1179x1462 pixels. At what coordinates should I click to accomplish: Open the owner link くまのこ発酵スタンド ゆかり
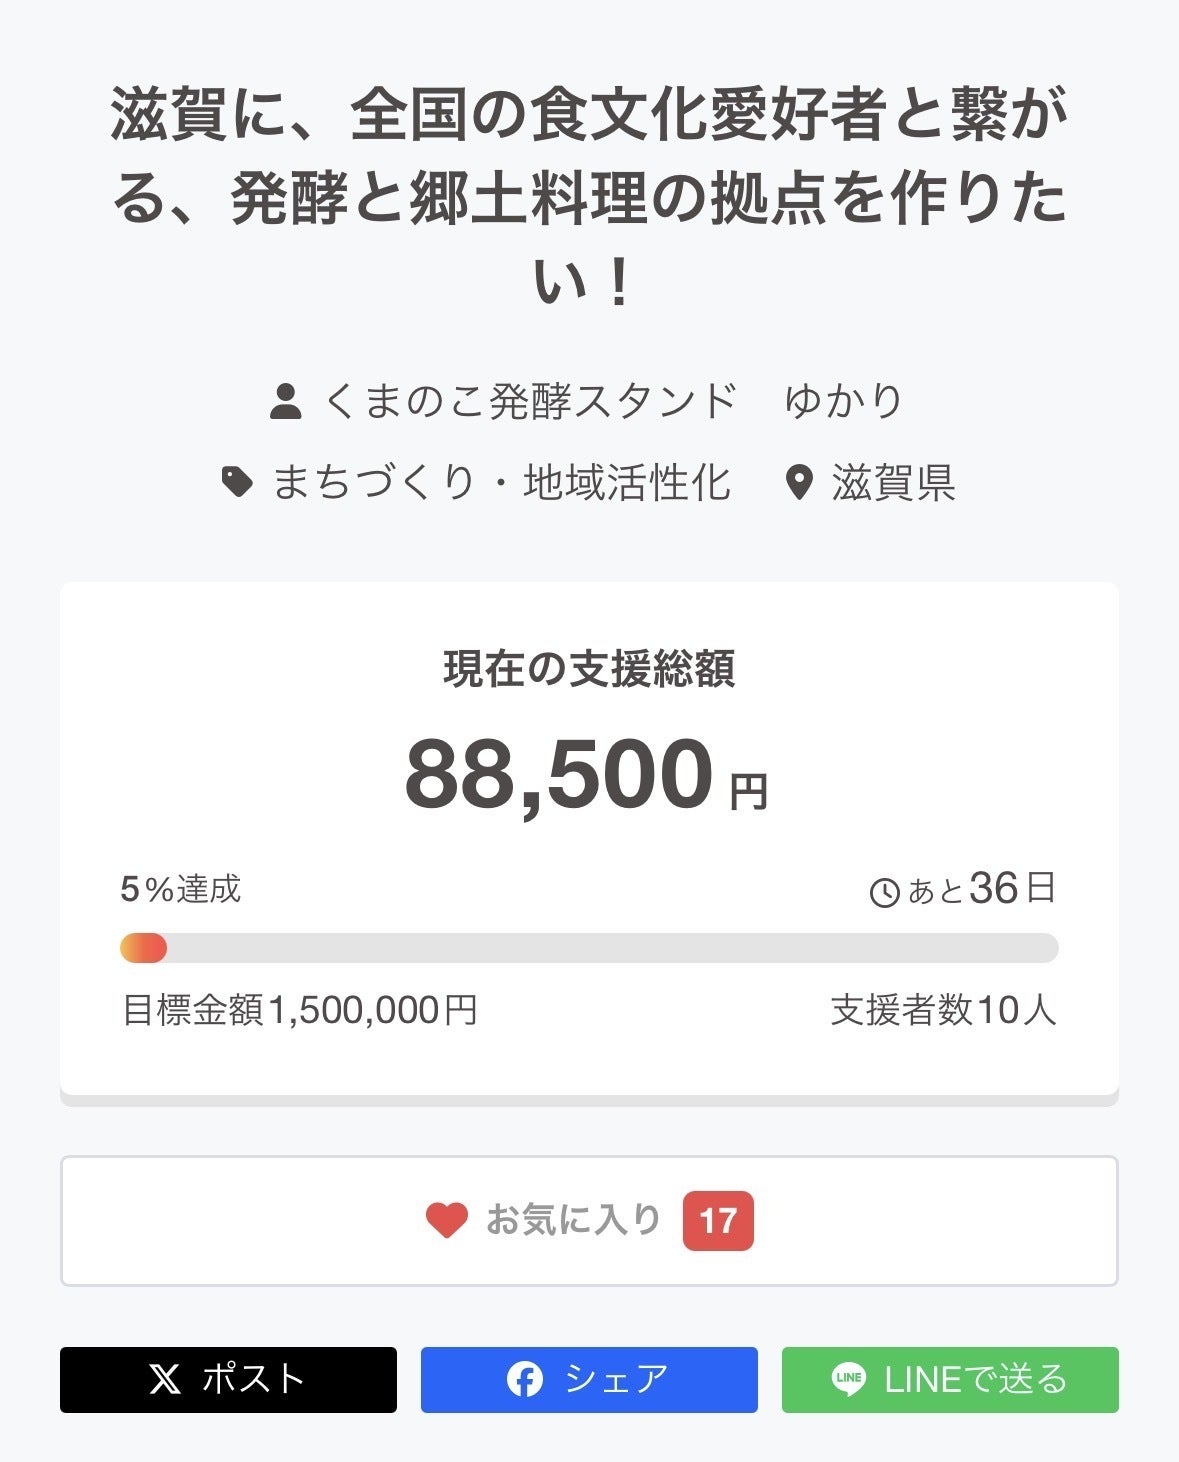pyautogui.click(x=614, y=402)
